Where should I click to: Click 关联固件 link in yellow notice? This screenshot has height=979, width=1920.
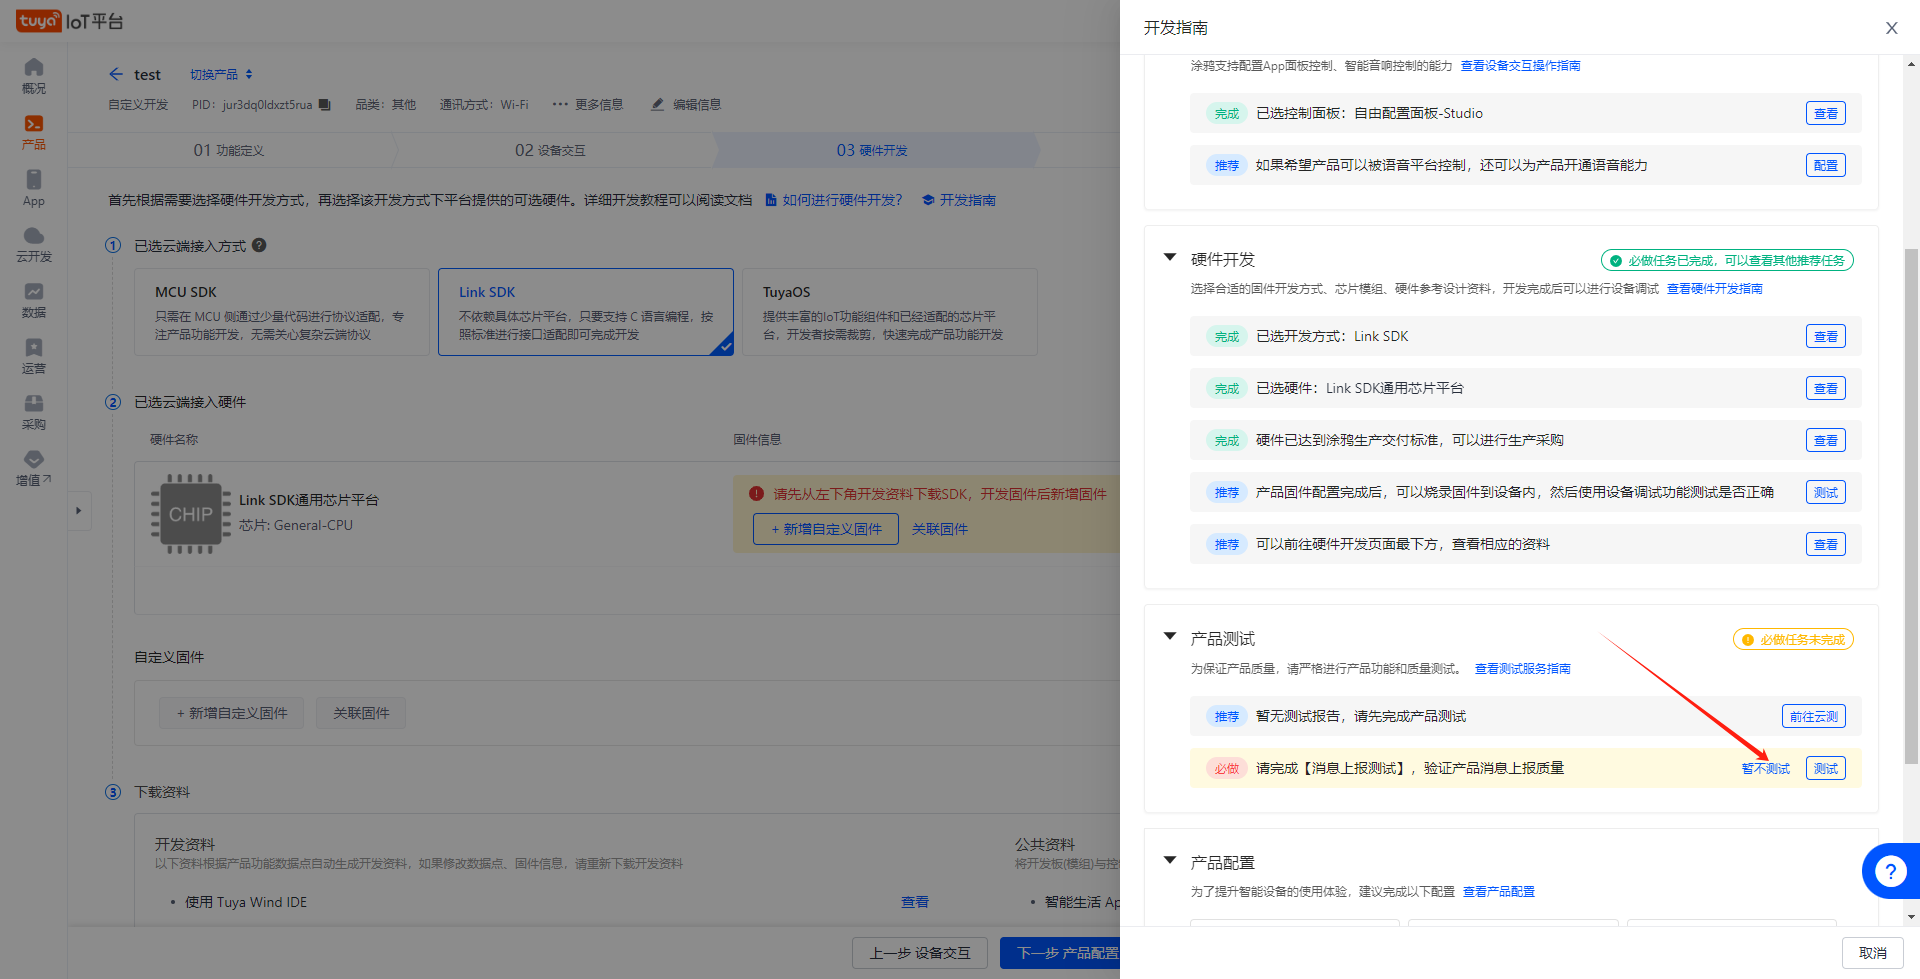point(939,529)
